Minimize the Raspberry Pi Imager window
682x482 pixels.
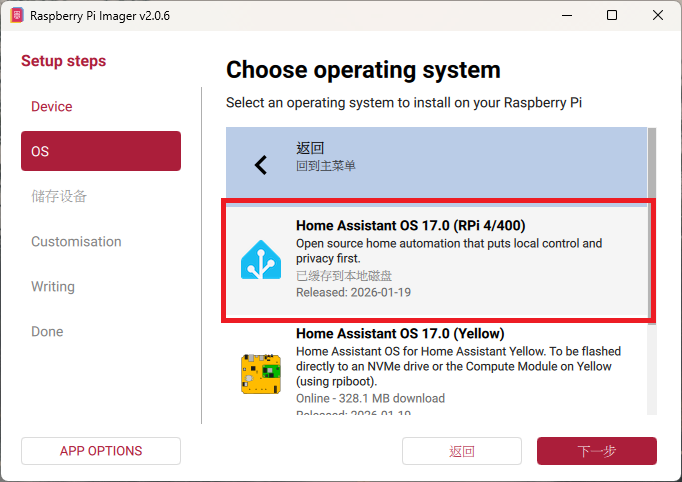tap(566, 15)
